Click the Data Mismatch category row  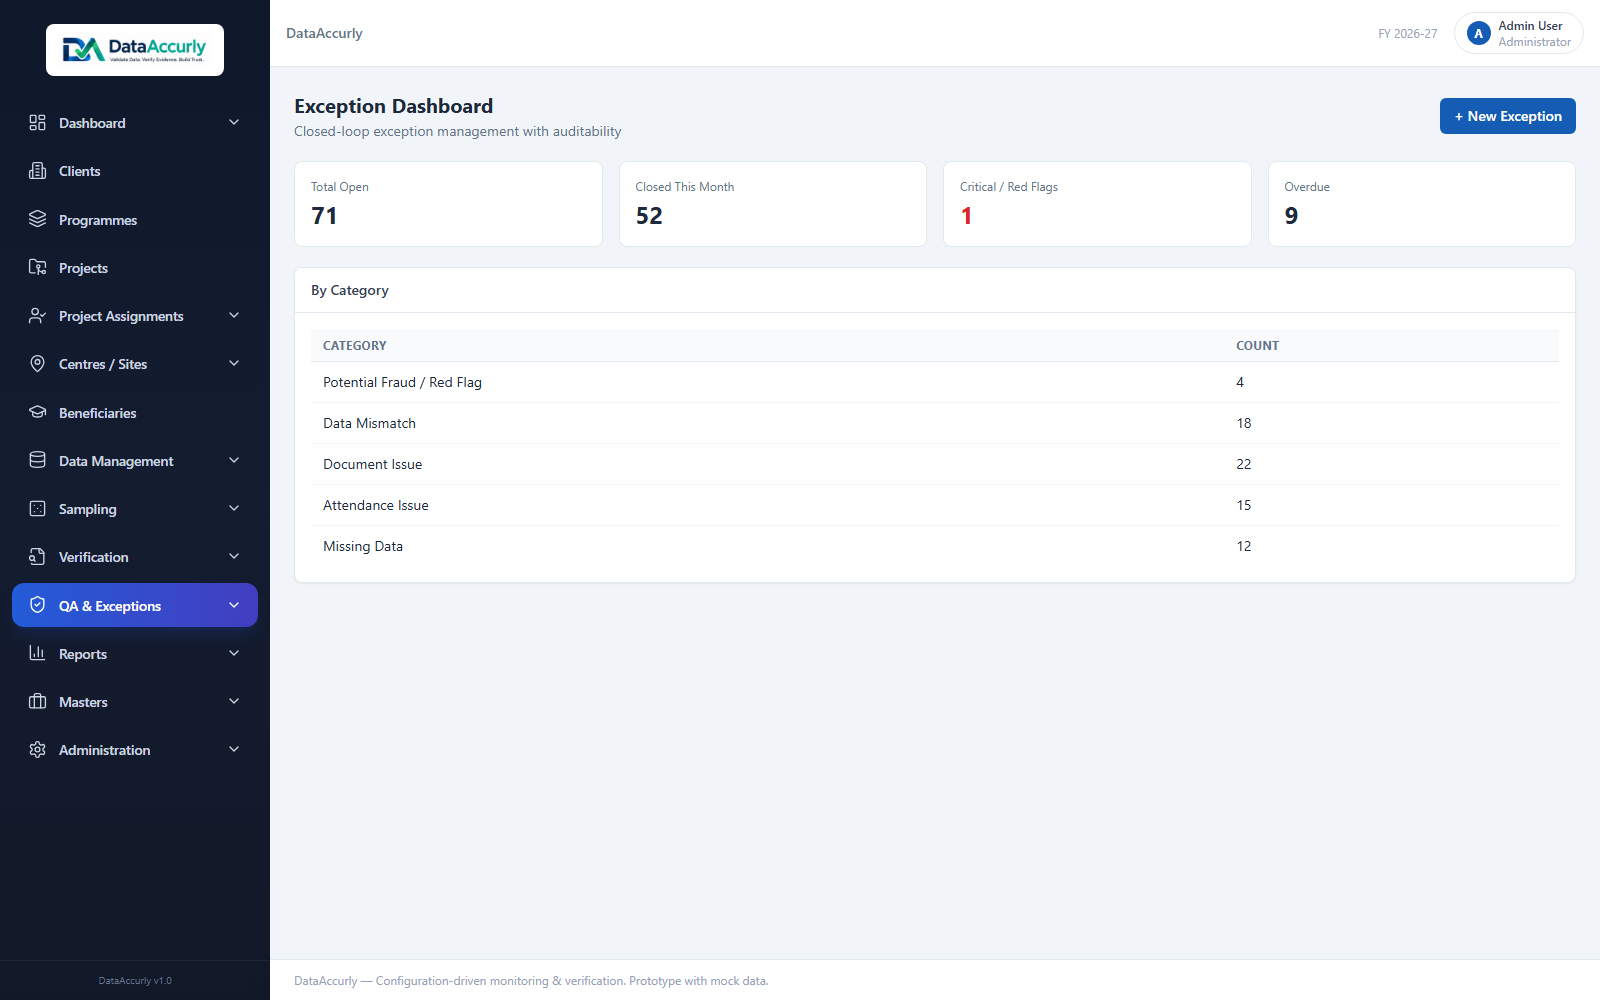tap(935, 423)
